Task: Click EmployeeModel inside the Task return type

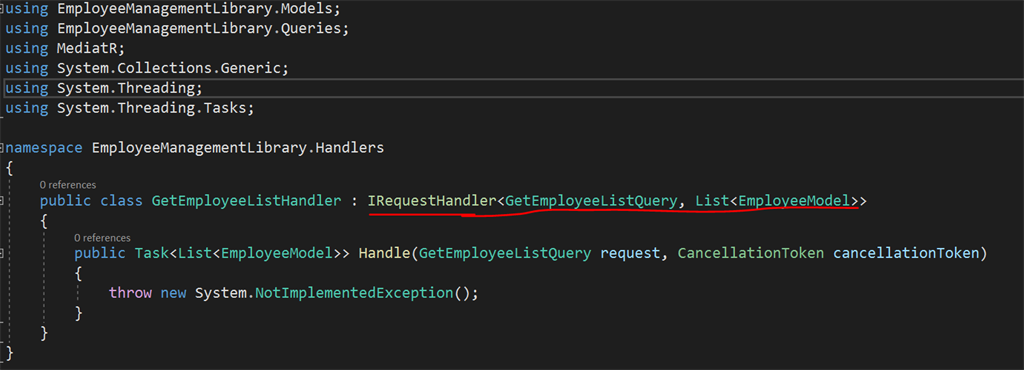Action: click(x=278, y=253)
